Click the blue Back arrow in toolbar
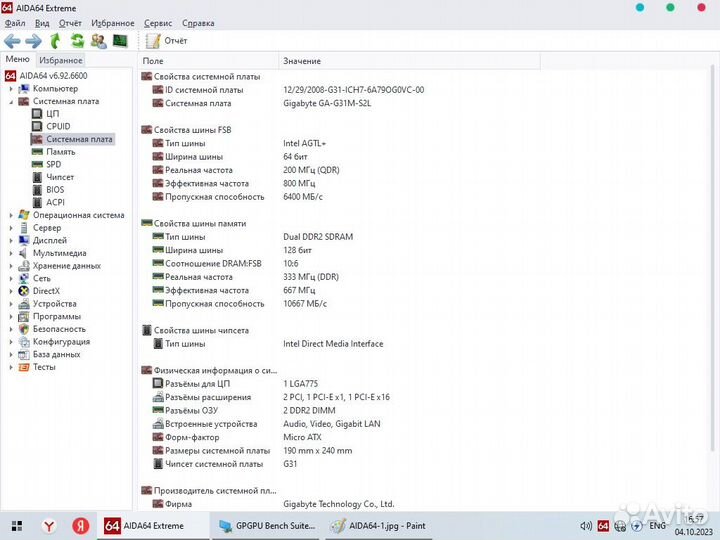 [x=12, y=41]
